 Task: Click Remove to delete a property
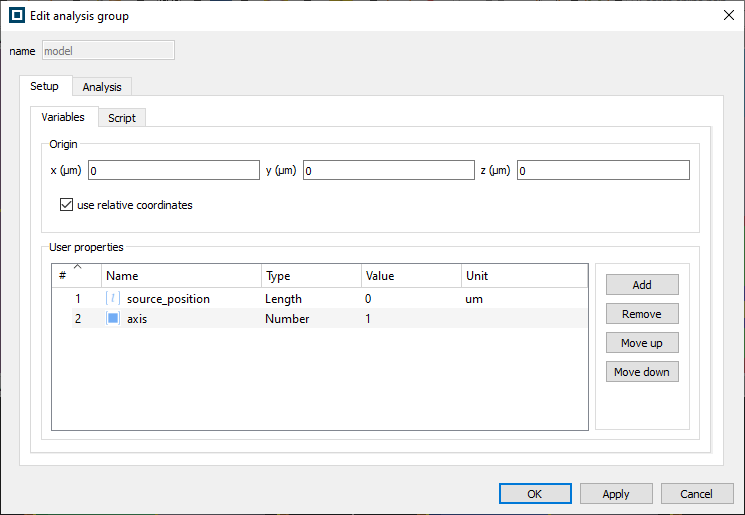click(x=641, y=314)
